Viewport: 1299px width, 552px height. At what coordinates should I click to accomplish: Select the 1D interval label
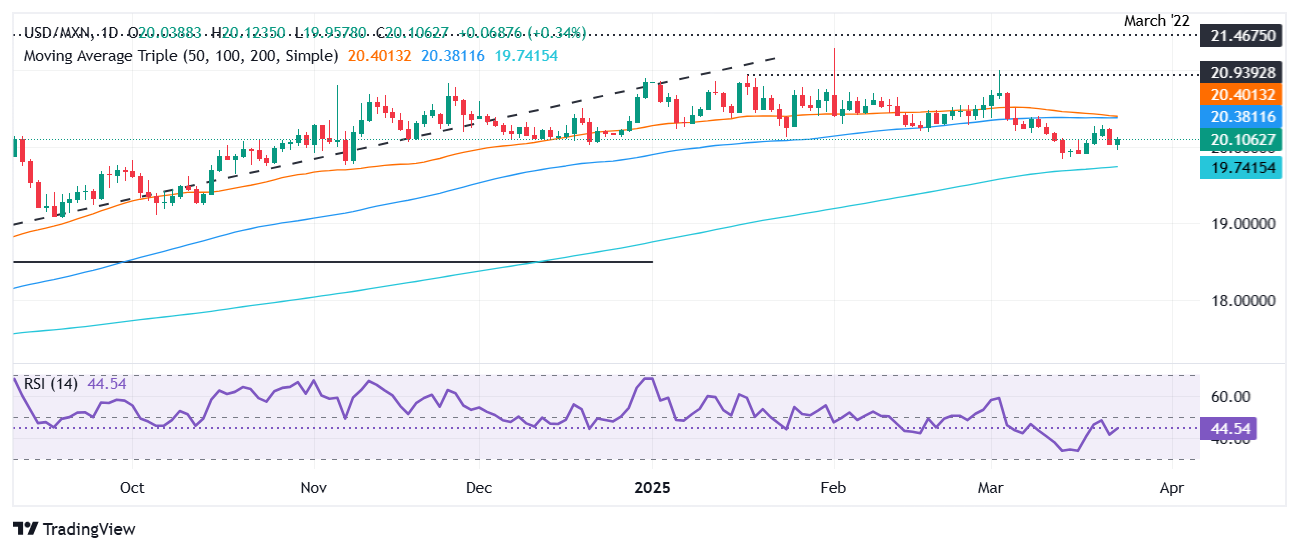[x=115, y=34]
